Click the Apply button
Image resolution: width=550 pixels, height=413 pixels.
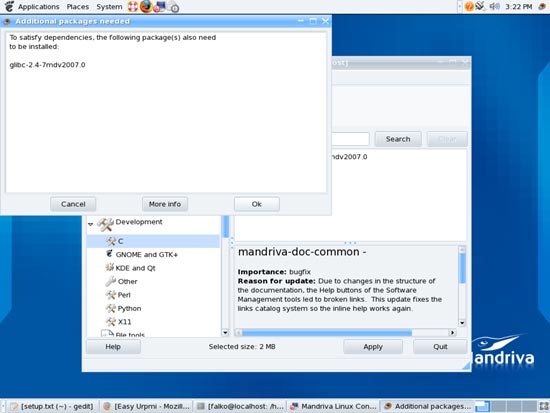pos(373,347)
